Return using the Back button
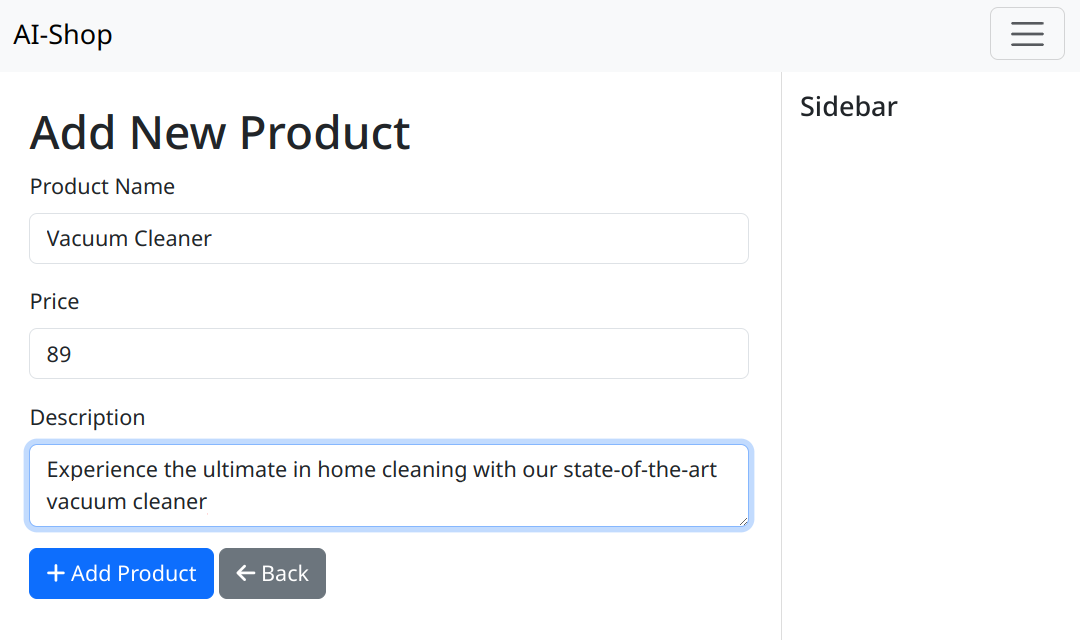 coord(272,573)
